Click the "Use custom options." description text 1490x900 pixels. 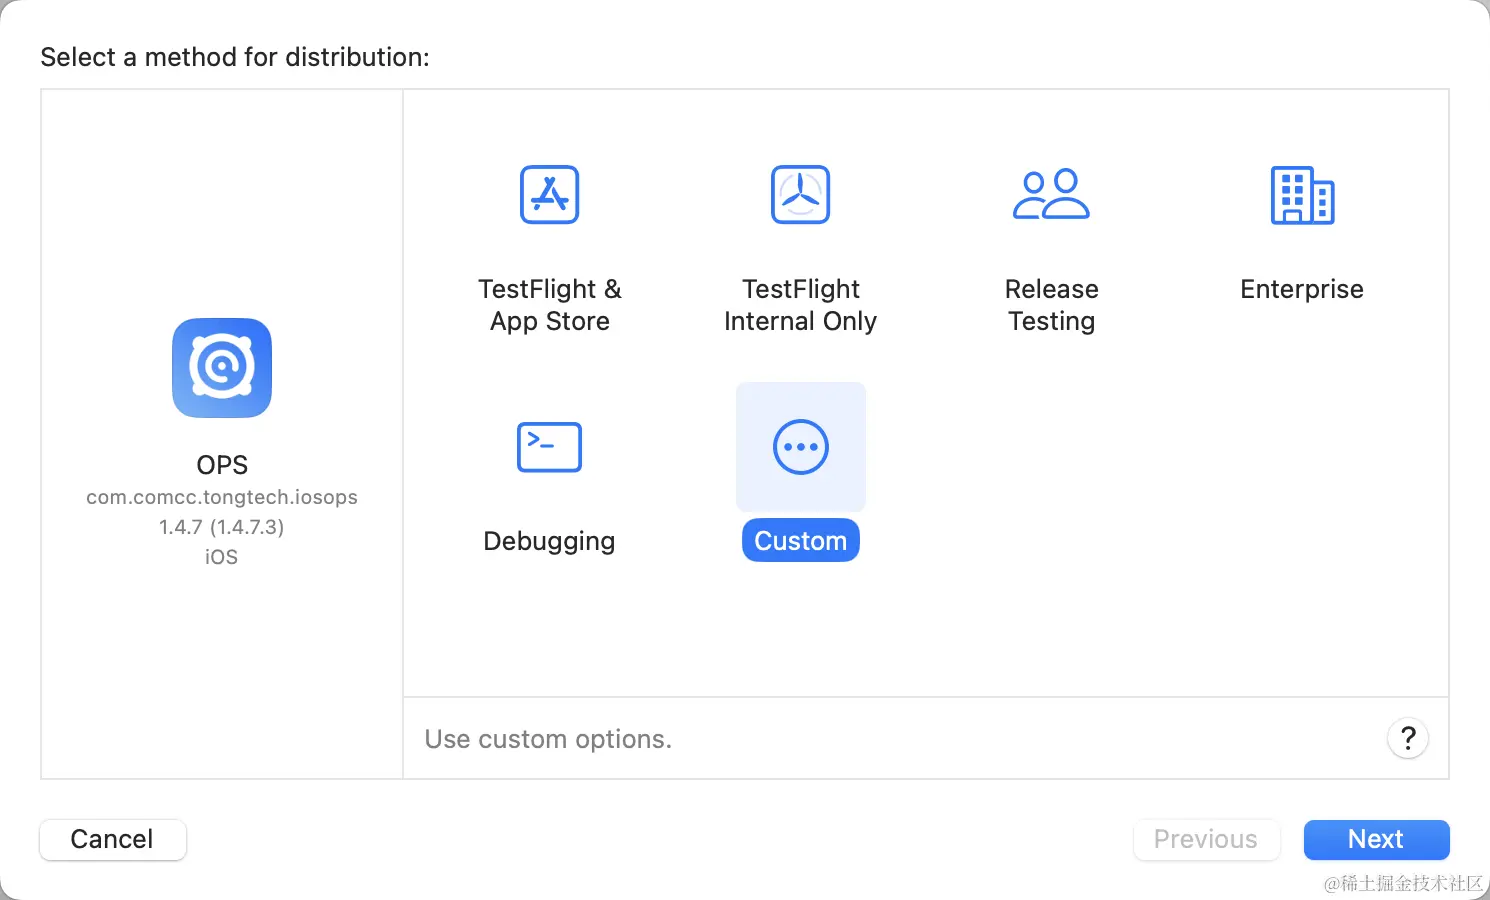[x=548, y=739]
